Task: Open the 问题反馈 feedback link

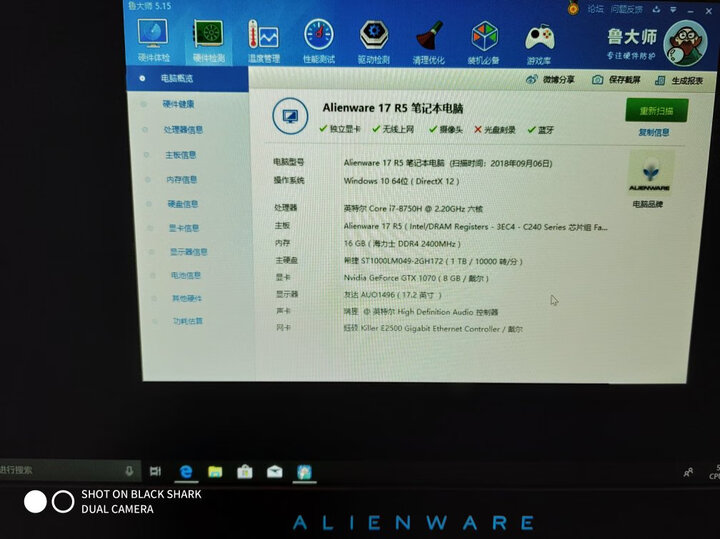Action: 626,9
